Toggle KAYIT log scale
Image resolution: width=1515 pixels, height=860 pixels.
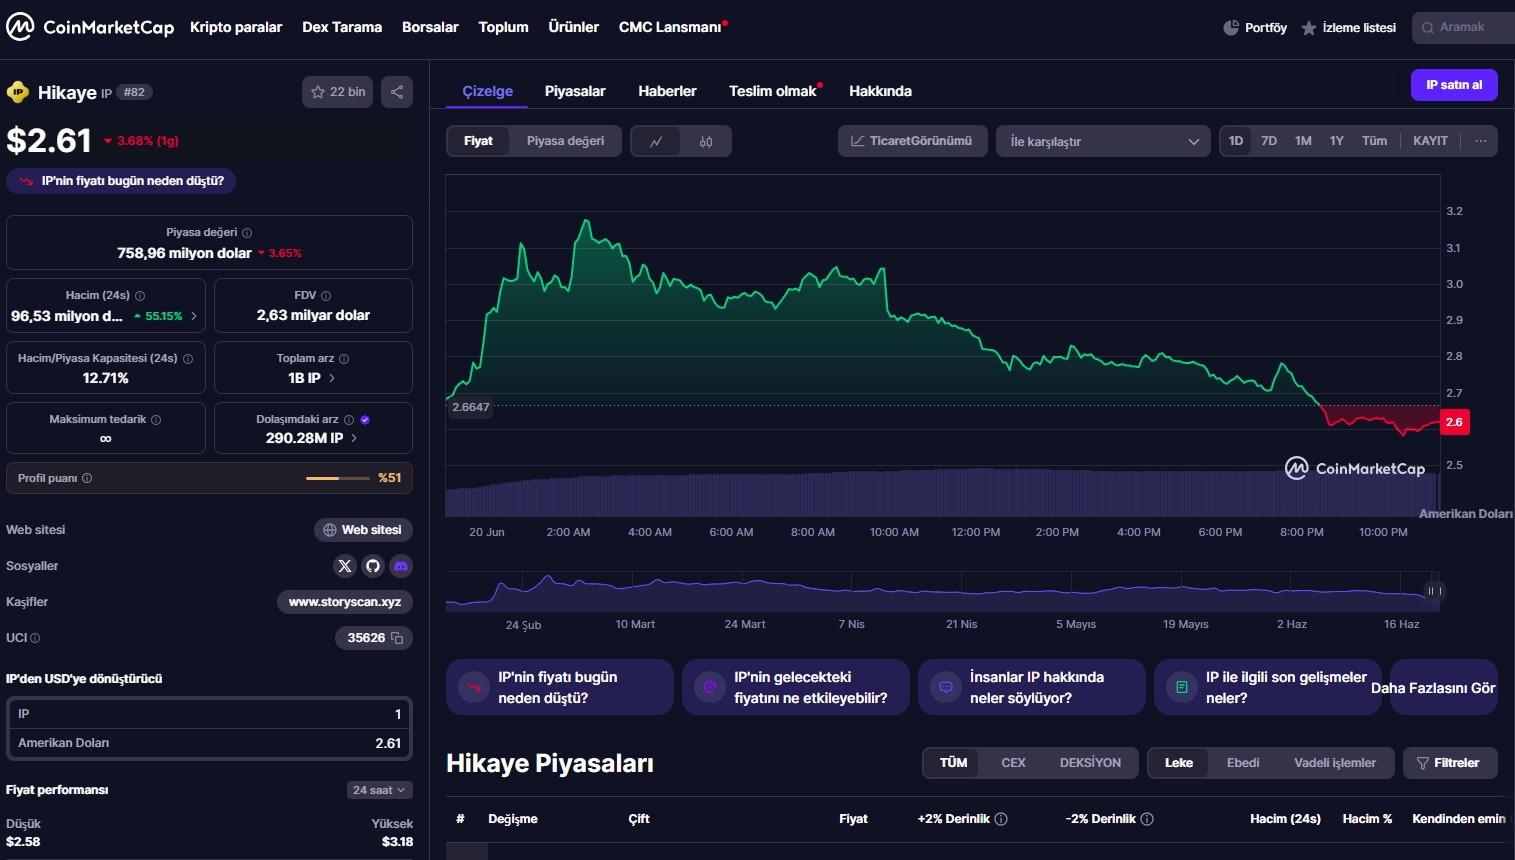tap(1430, 141)
